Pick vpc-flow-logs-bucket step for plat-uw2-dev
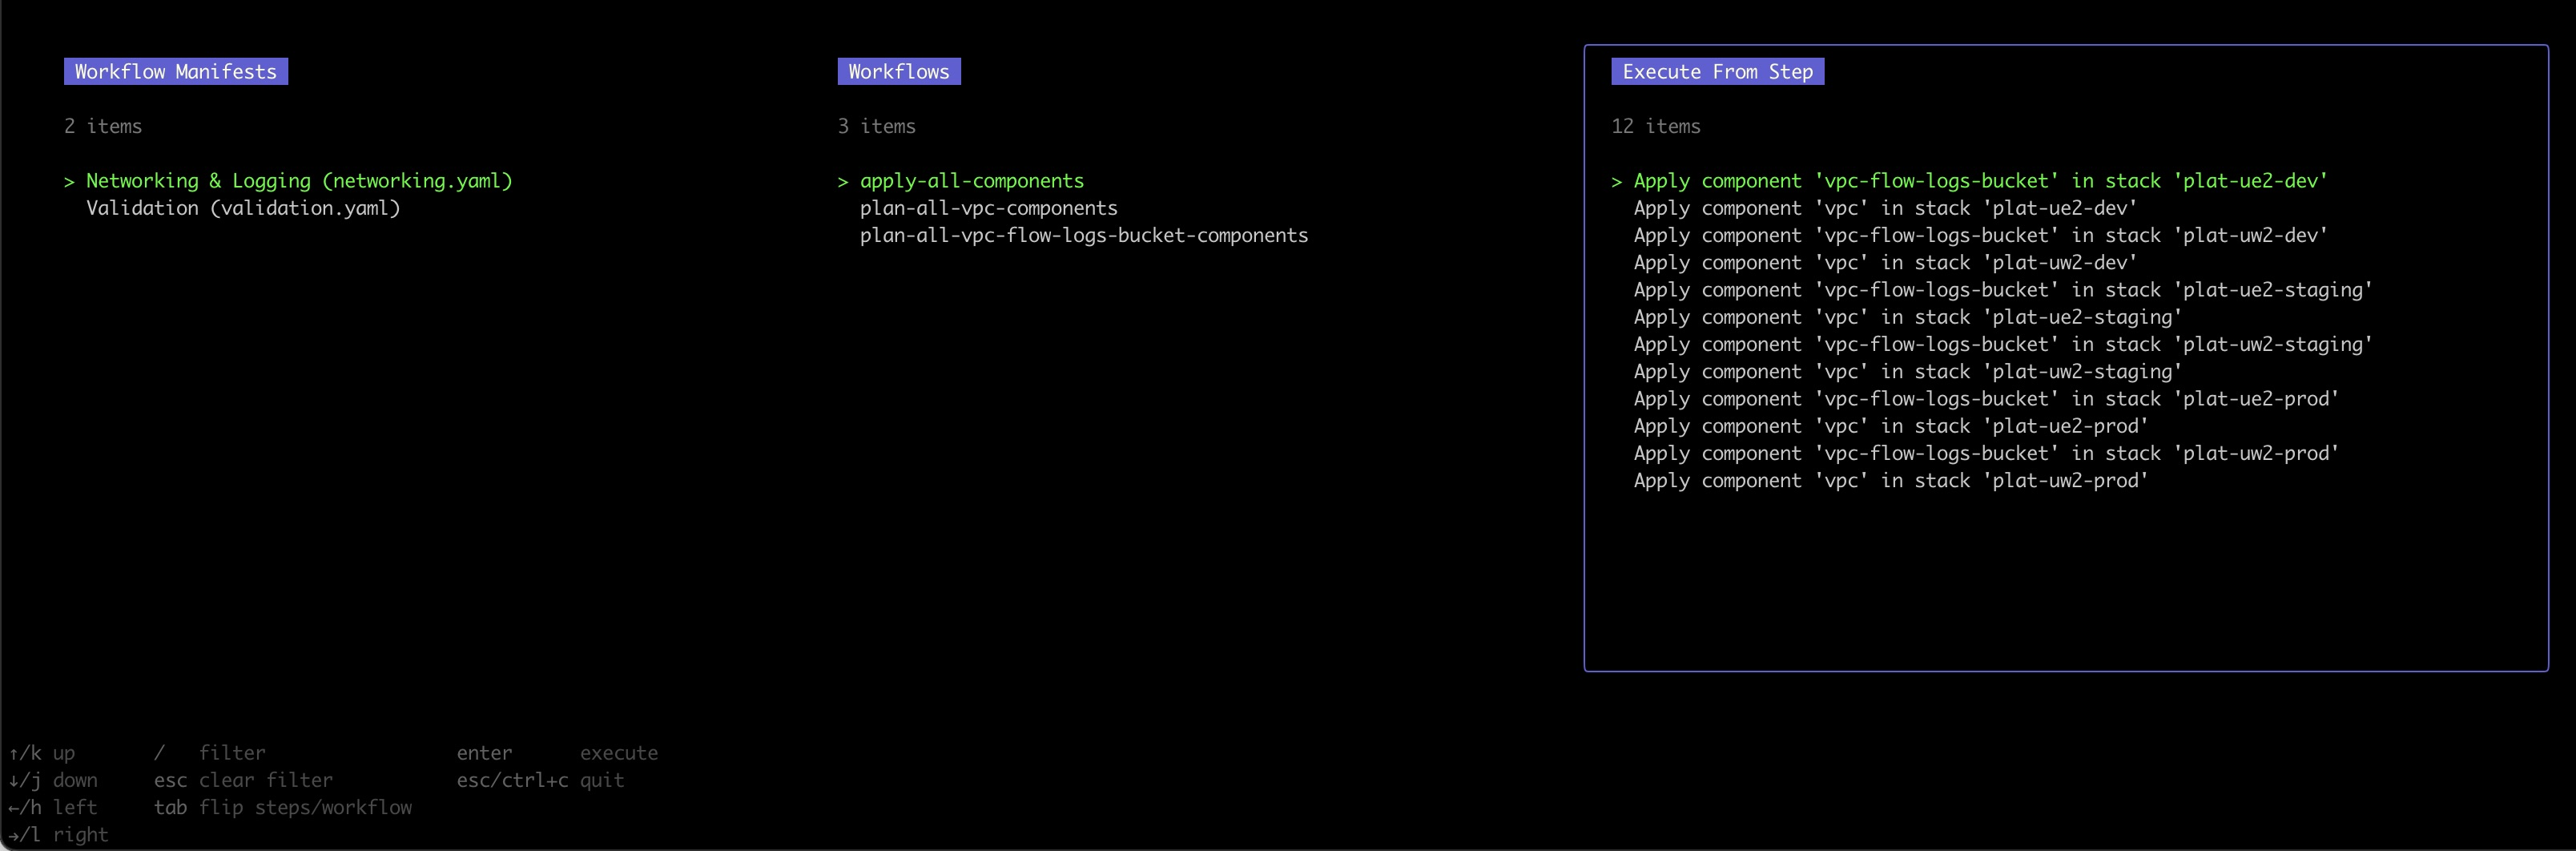Image resolution: width=2576 pixels, height=851 pixels. point(1980,235)
